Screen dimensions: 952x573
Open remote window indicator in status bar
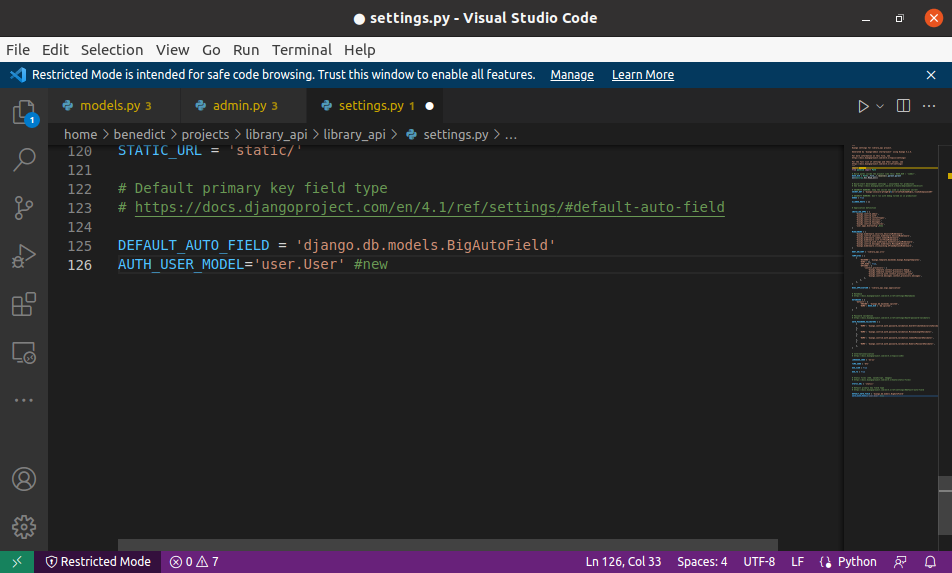pos(17,562)
